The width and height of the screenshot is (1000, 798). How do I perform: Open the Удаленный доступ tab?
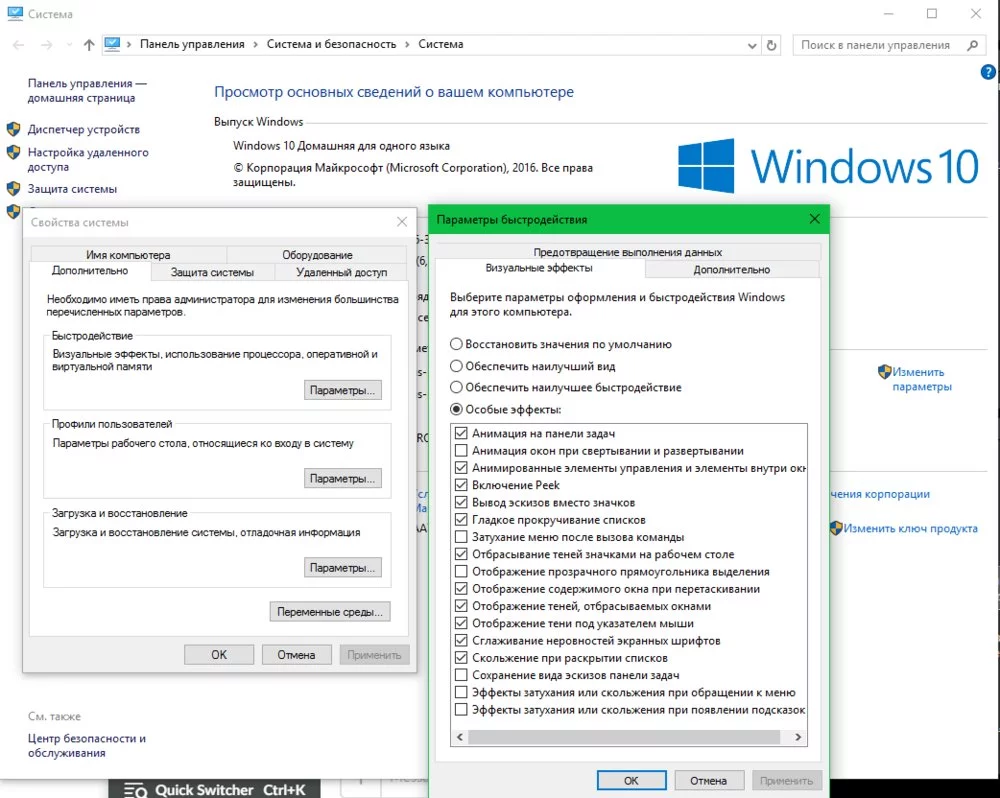tap(341, 272)
